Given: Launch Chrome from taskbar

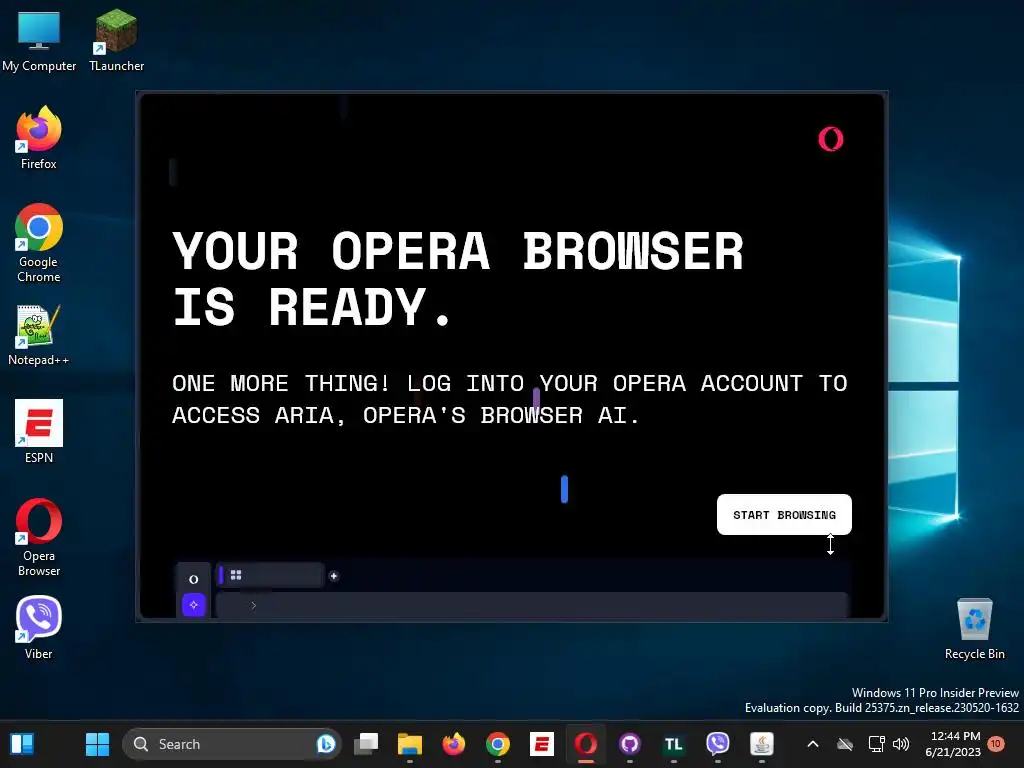Looking at the screenshot, I should (x=498, y=744).
